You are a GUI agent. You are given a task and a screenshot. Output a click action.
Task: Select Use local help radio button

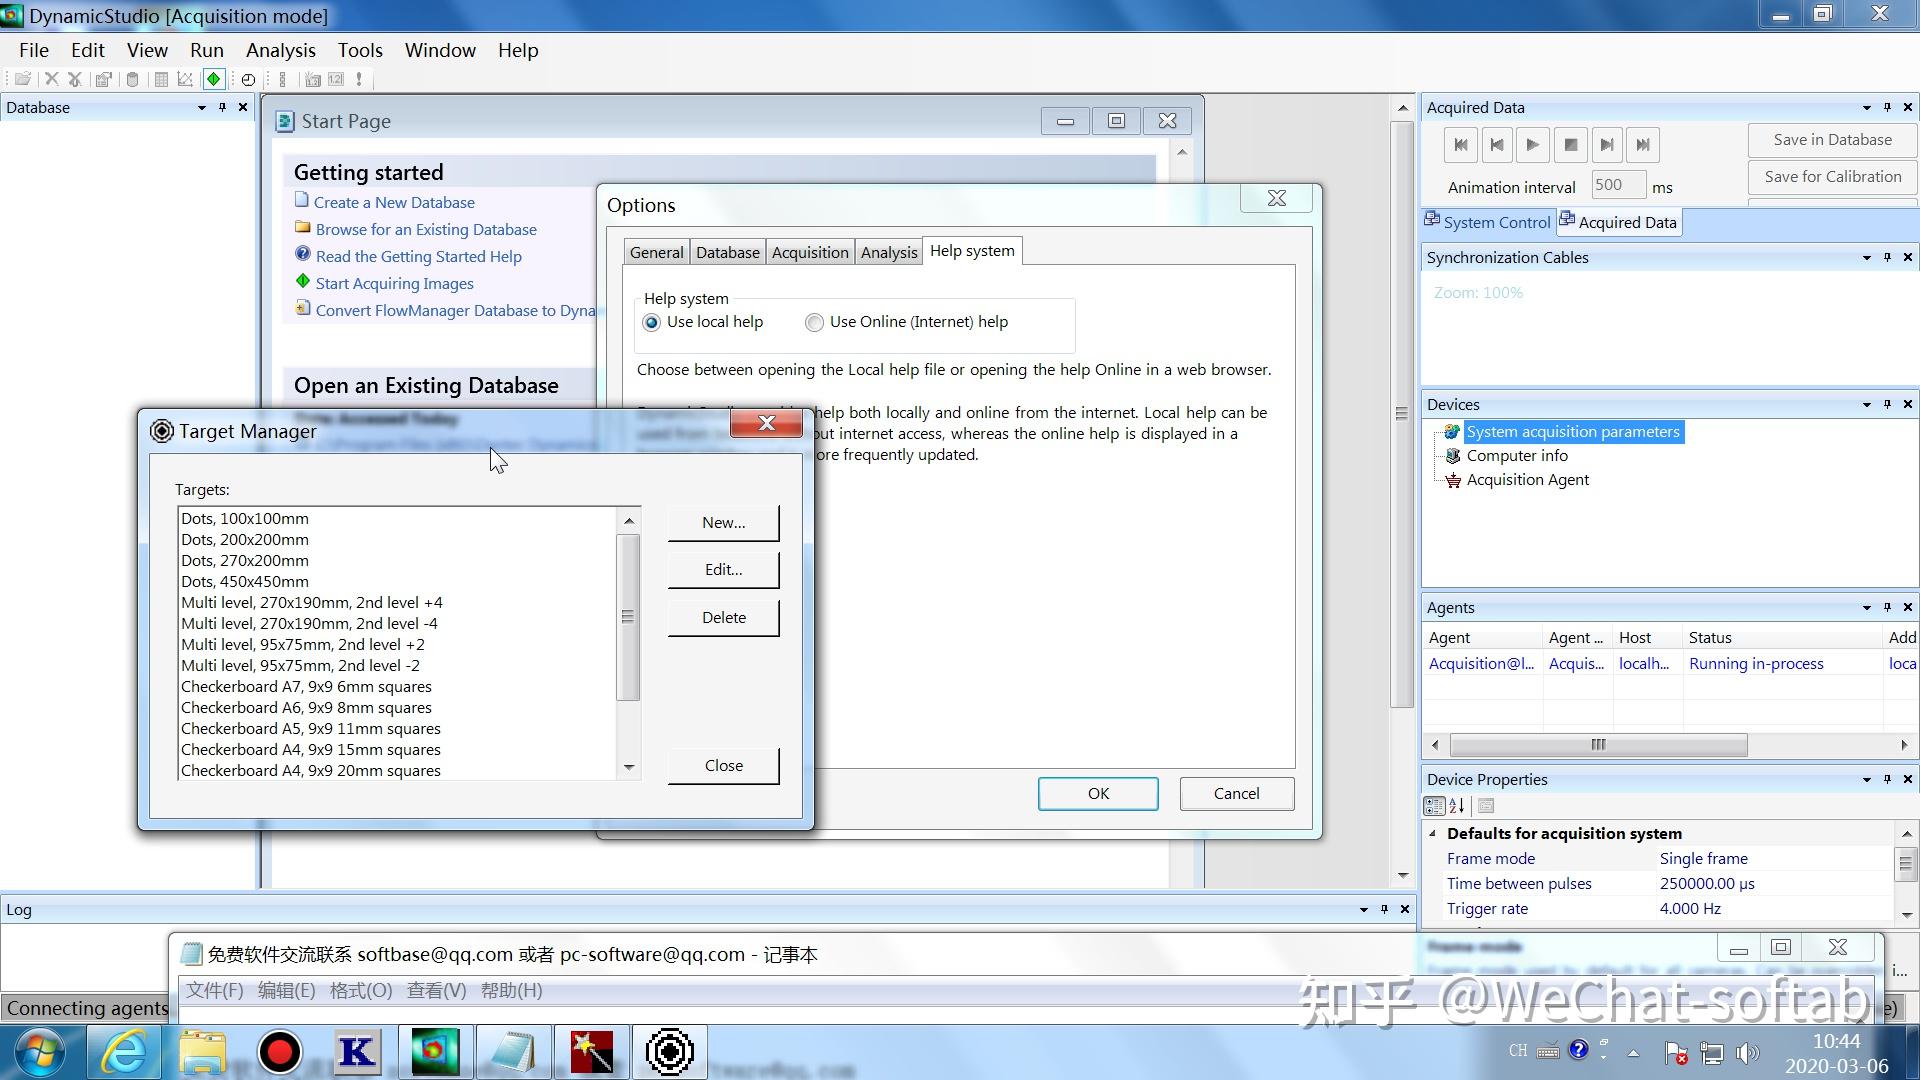[652, 322]
